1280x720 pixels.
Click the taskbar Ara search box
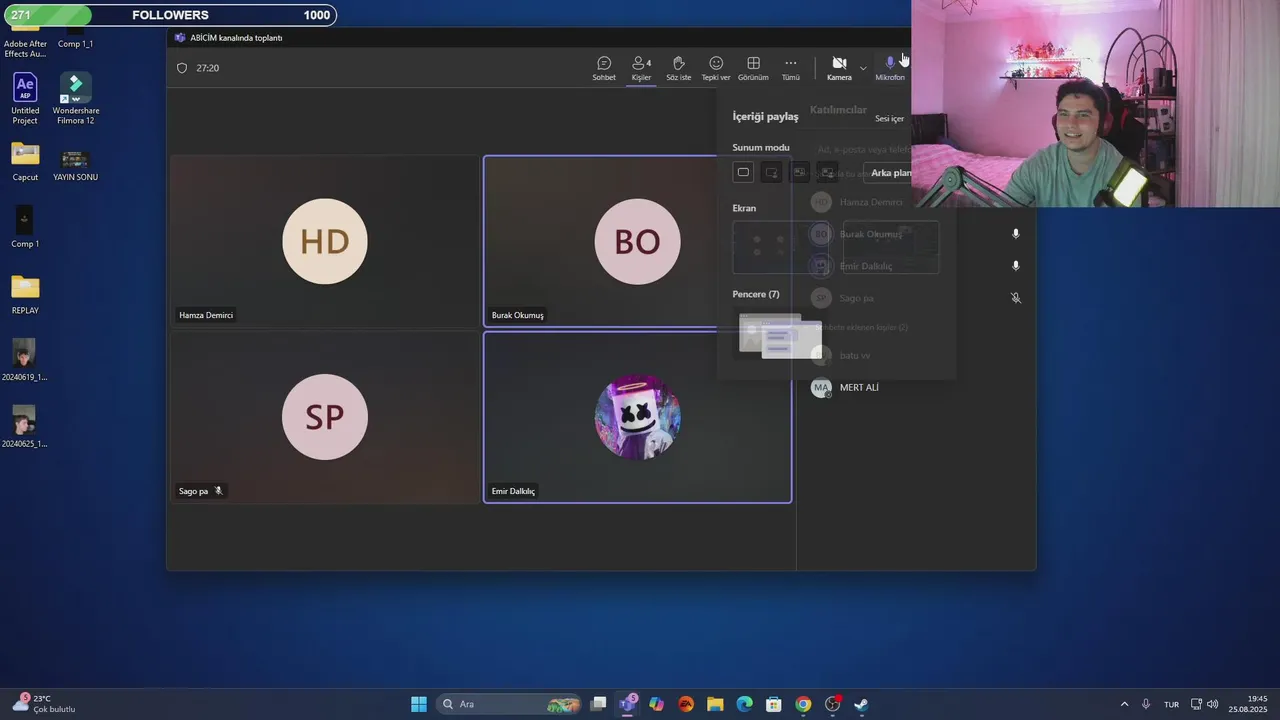click(x=511, y=704)
